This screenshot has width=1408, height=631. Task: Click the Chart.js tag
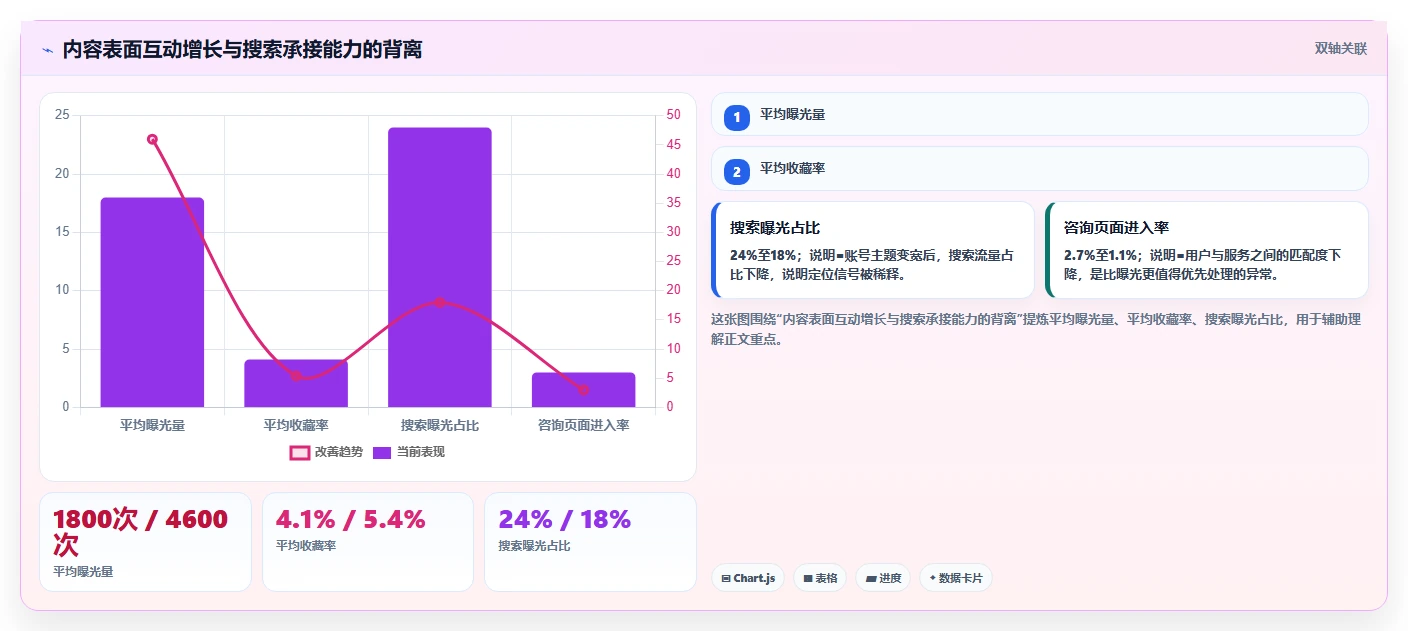tap(748, 578)
